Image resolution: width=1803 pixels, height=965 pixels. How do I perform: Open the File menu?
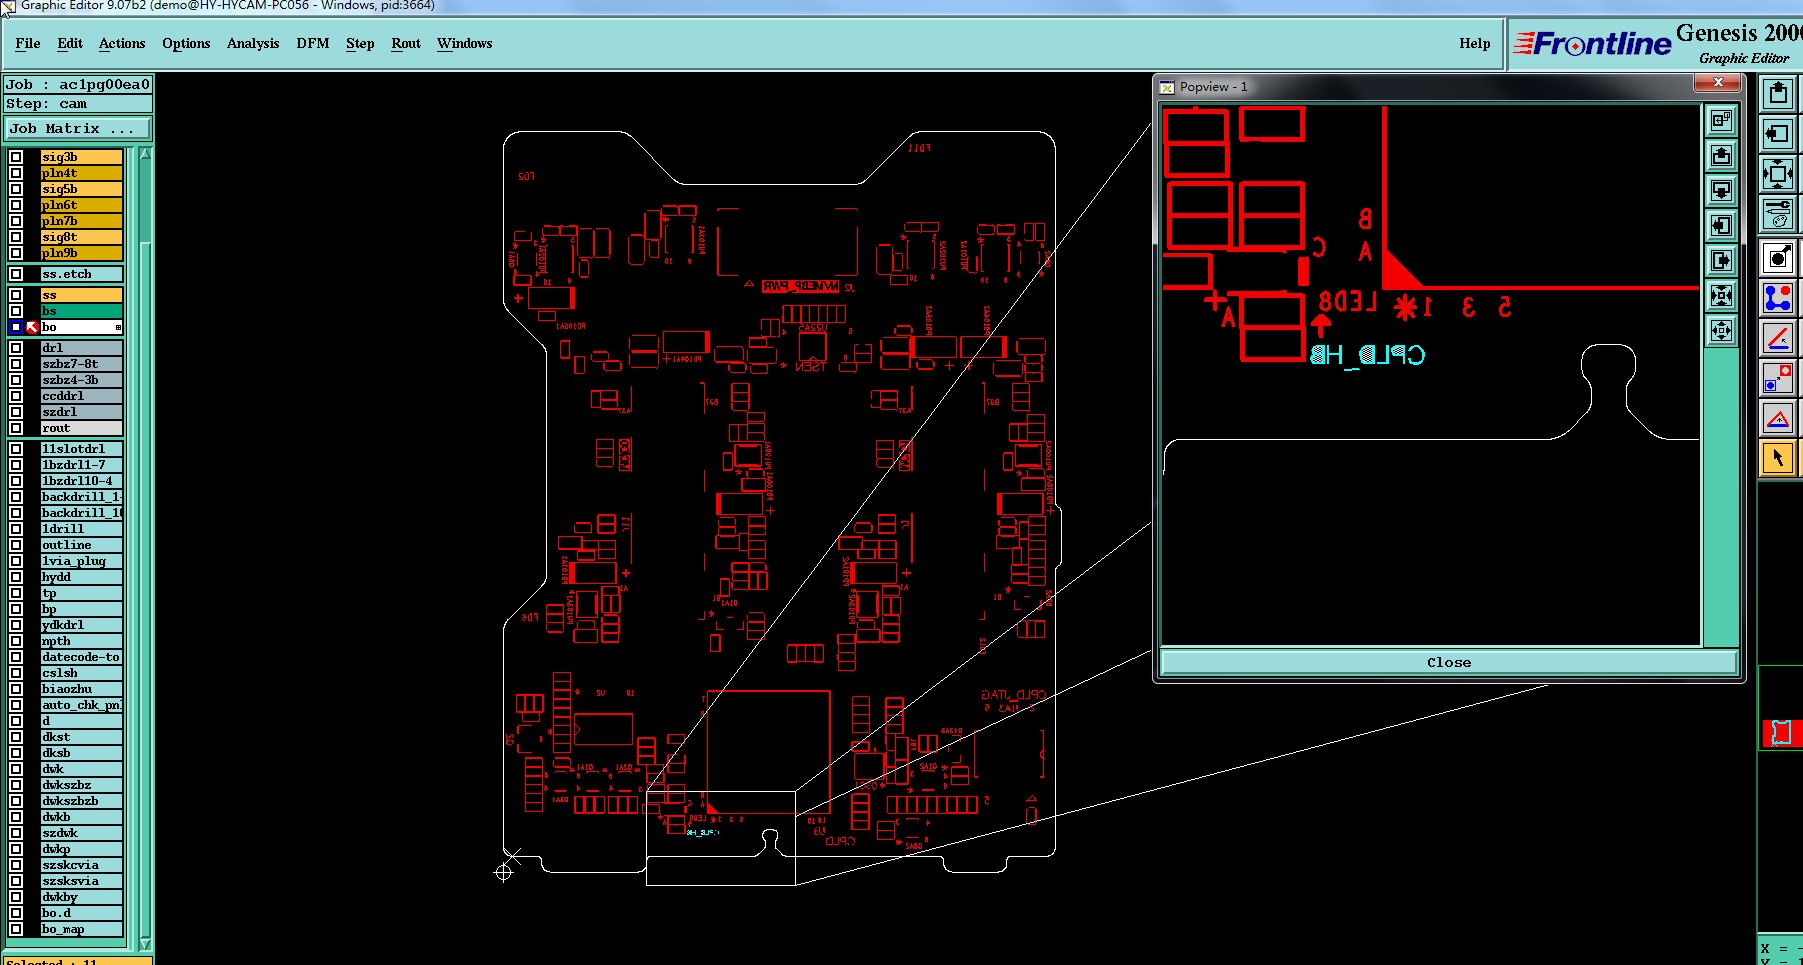click(x=28, y=43)
